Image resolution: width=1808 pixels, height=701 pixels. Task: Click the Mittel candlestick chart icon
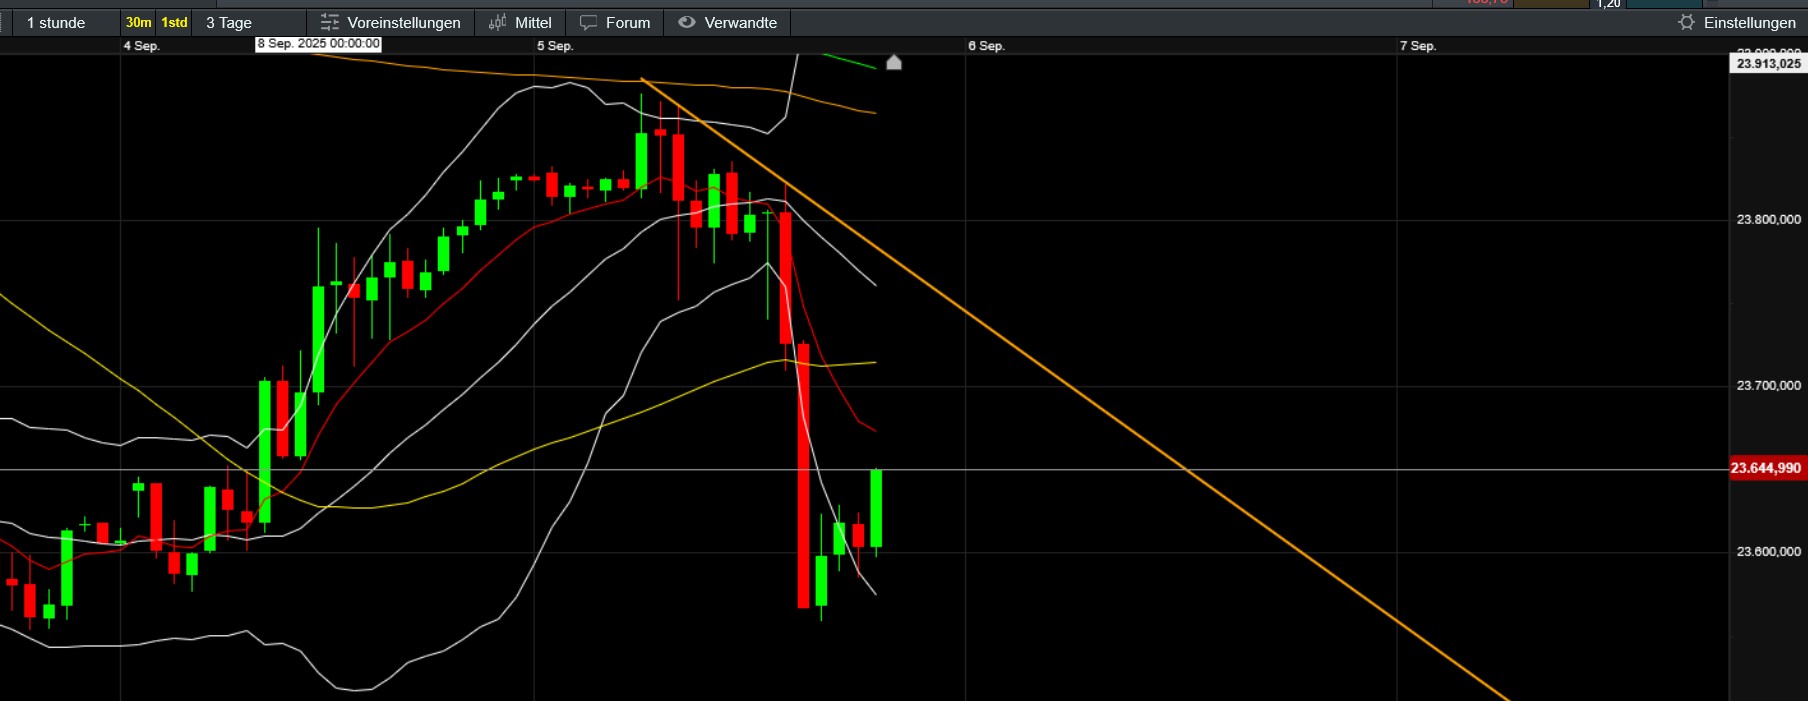(x=497, y=22)
